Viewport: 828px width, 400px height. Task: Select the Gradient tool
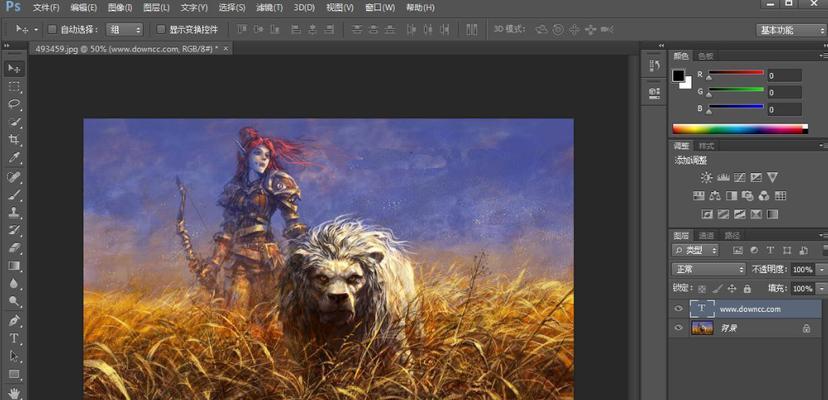click(x=14, y=266)
